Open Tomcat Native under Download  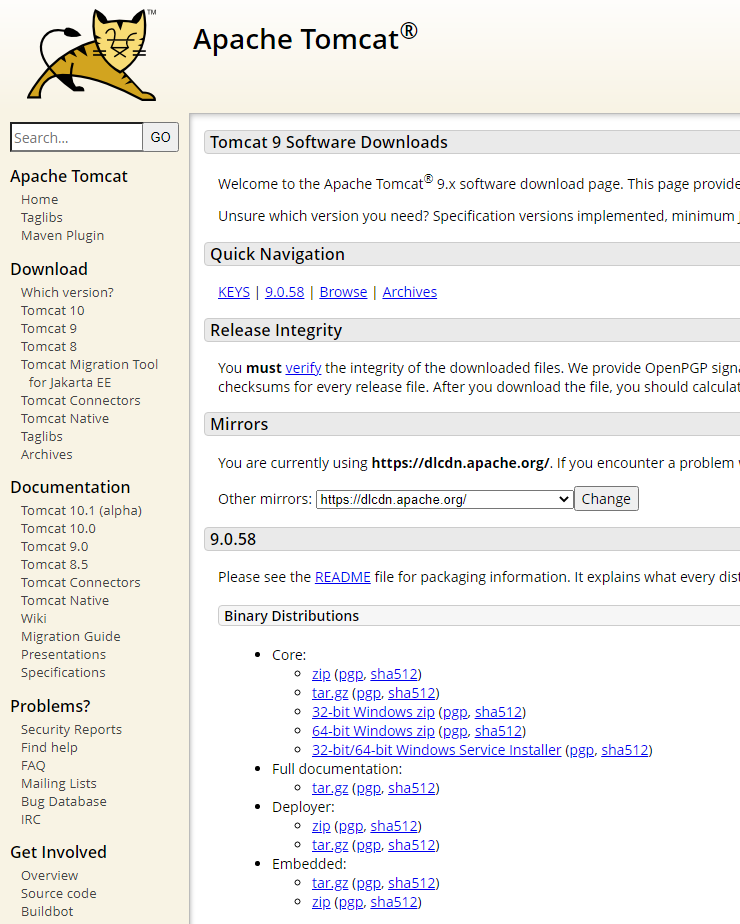(65, 418)
